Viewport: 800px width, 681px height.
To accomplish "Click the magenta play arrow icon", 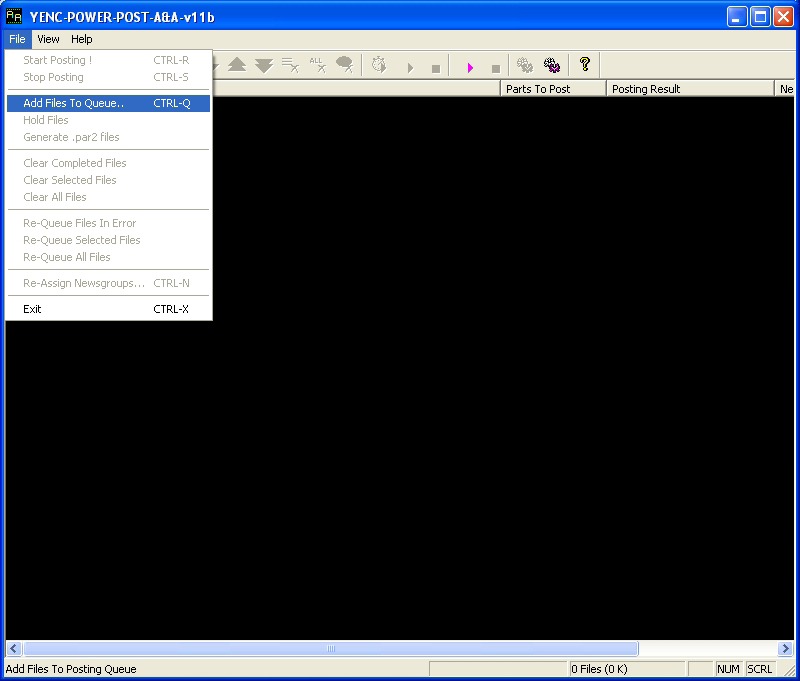I will (x=470, y=67).
